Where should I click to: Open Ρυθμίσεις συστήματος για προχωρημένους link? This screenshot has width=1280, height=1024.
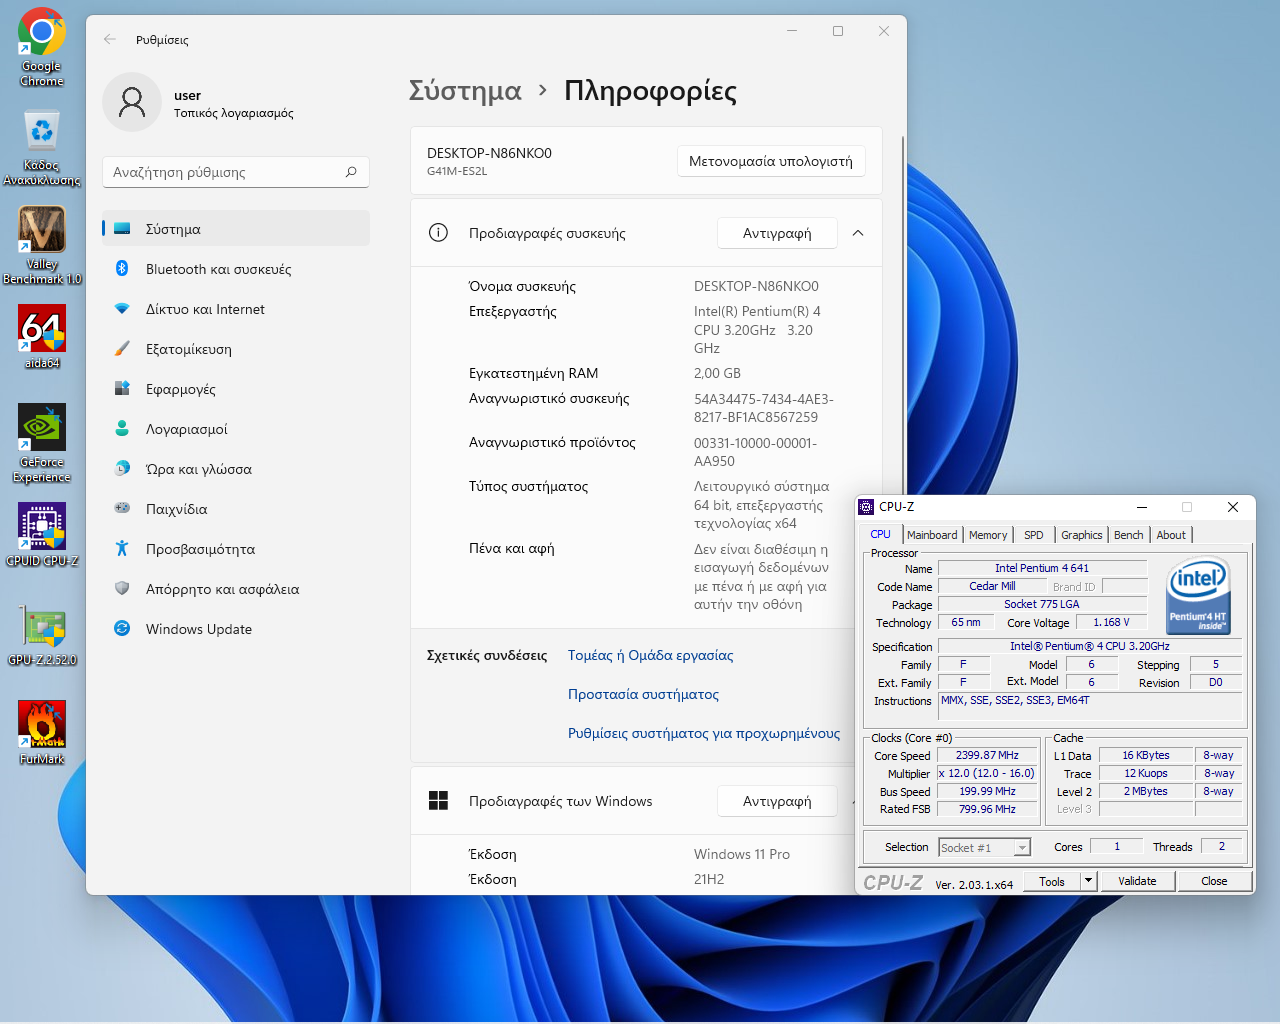pyautogui.click(x=704, y=733)
